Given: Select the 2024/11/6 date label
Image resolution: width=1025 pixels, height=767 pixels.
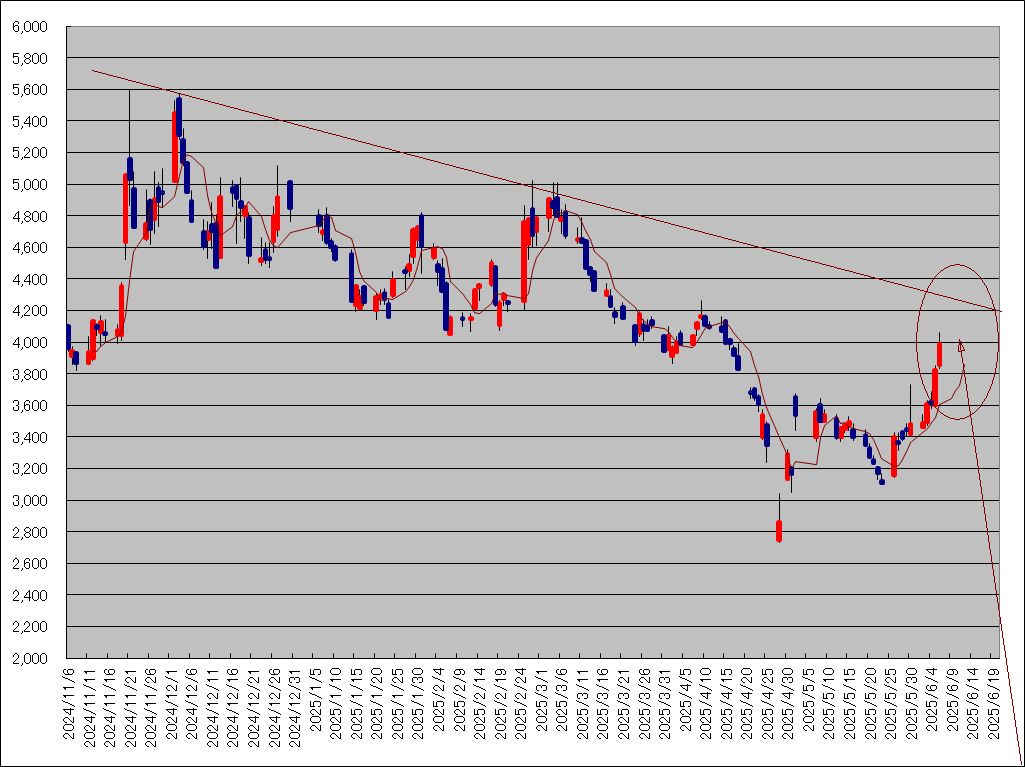Looking at the screenshot, I should (x=68, y=703).
